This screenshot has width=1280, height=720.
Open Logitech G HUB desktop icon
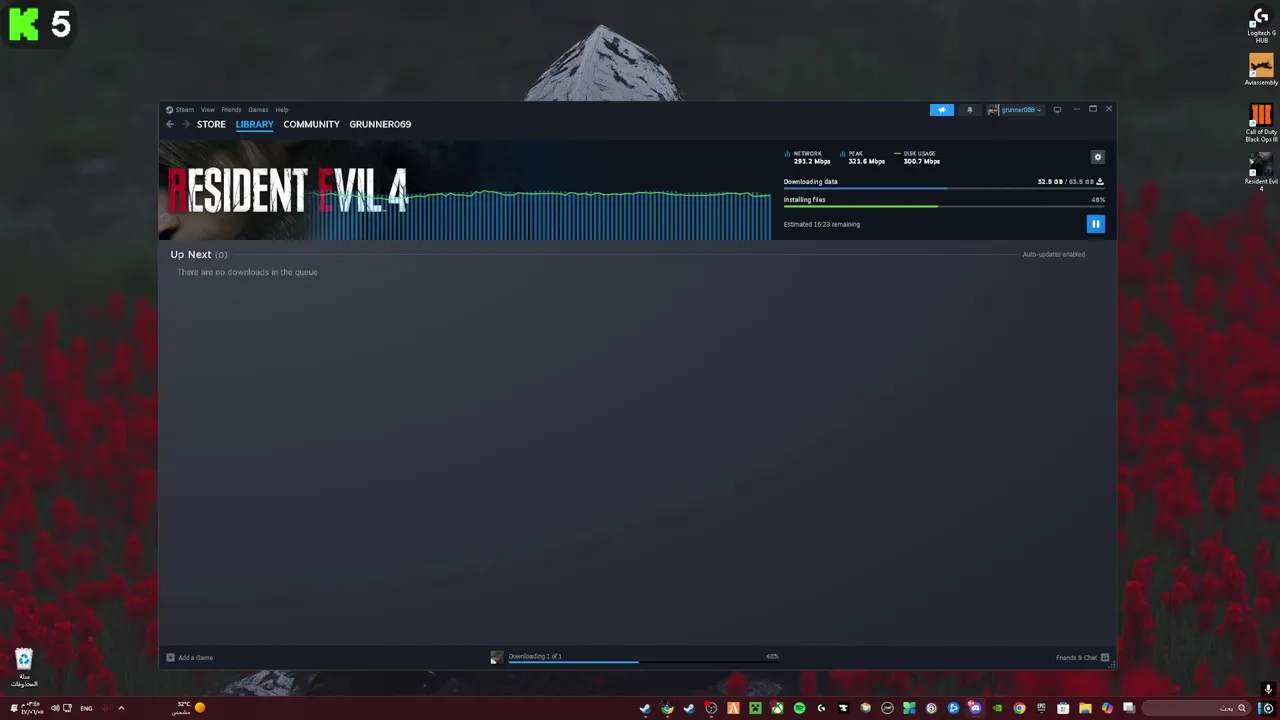[x=1261, y=24]
